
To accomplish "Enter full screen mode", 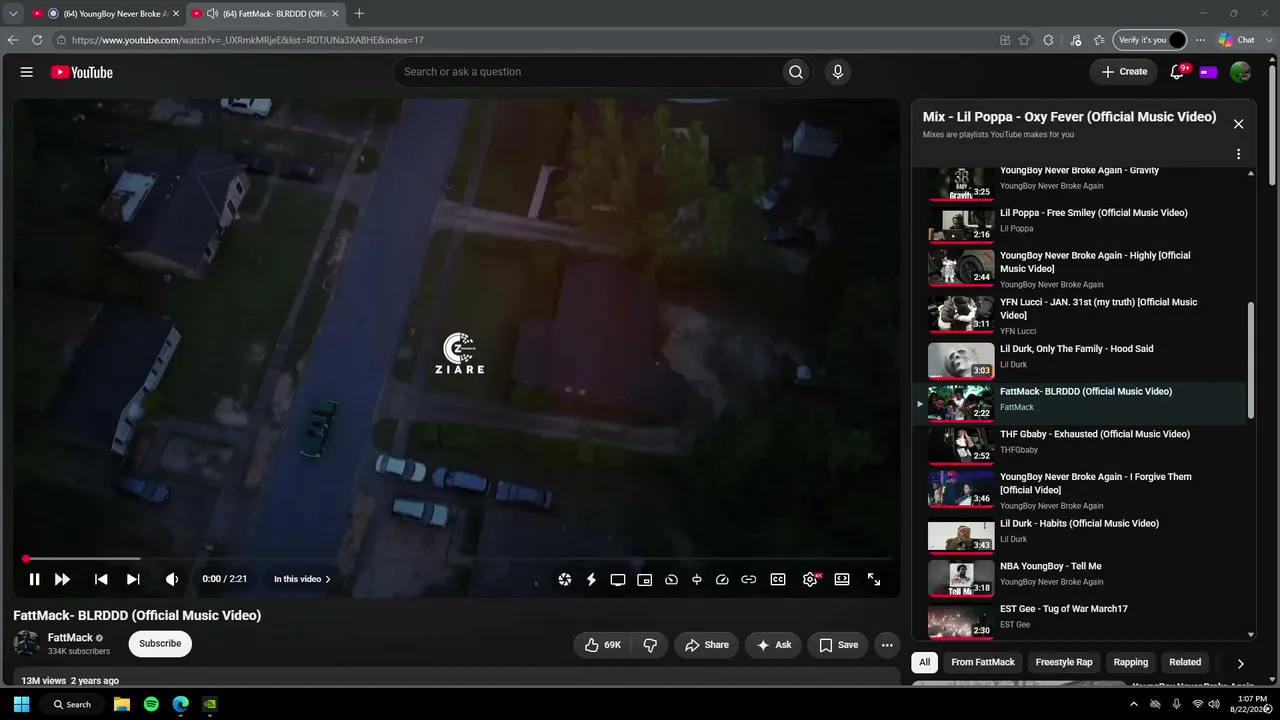I will 874,579.
